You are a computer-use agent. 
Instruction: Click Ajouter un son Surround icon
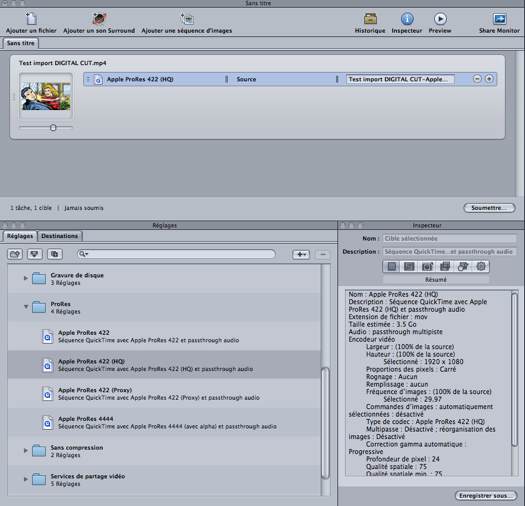tap(99, 19)
